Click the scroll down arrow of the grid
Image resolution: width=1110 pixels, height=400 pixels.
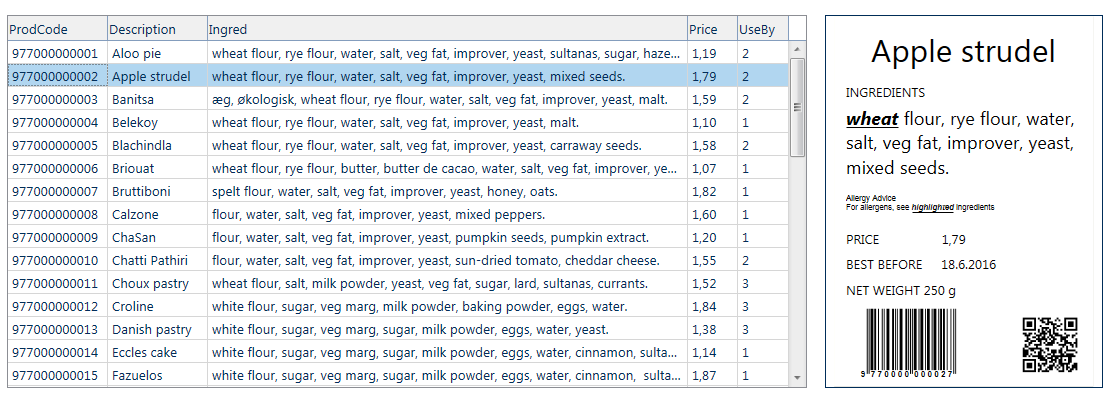797,379
